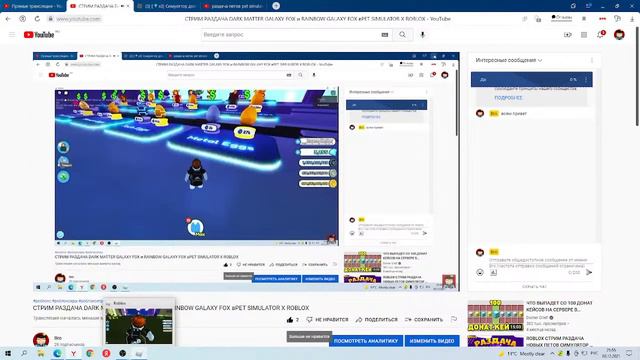Switch to third browser tab Симулятор
The height and width of the screenshot is (360, 640).
tap(166, 6)
